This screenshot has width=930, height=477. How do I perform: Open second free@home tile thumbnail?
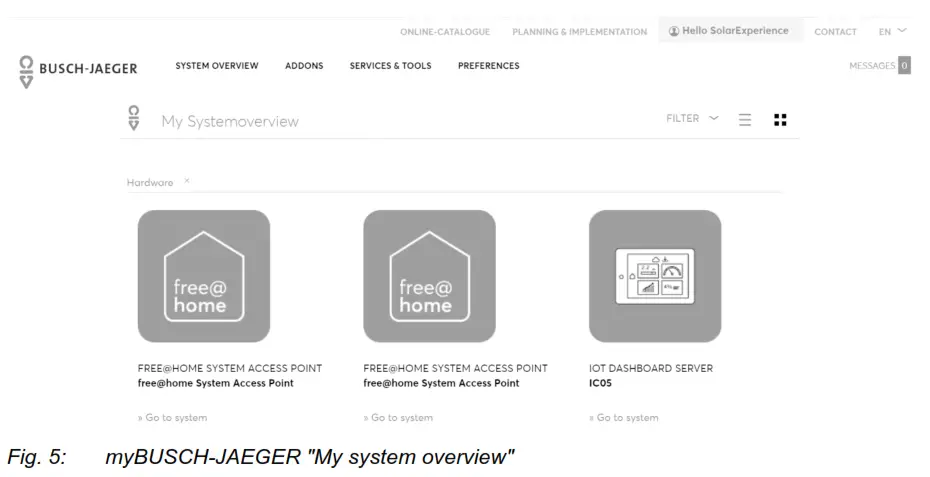click(x=429, y=276)
